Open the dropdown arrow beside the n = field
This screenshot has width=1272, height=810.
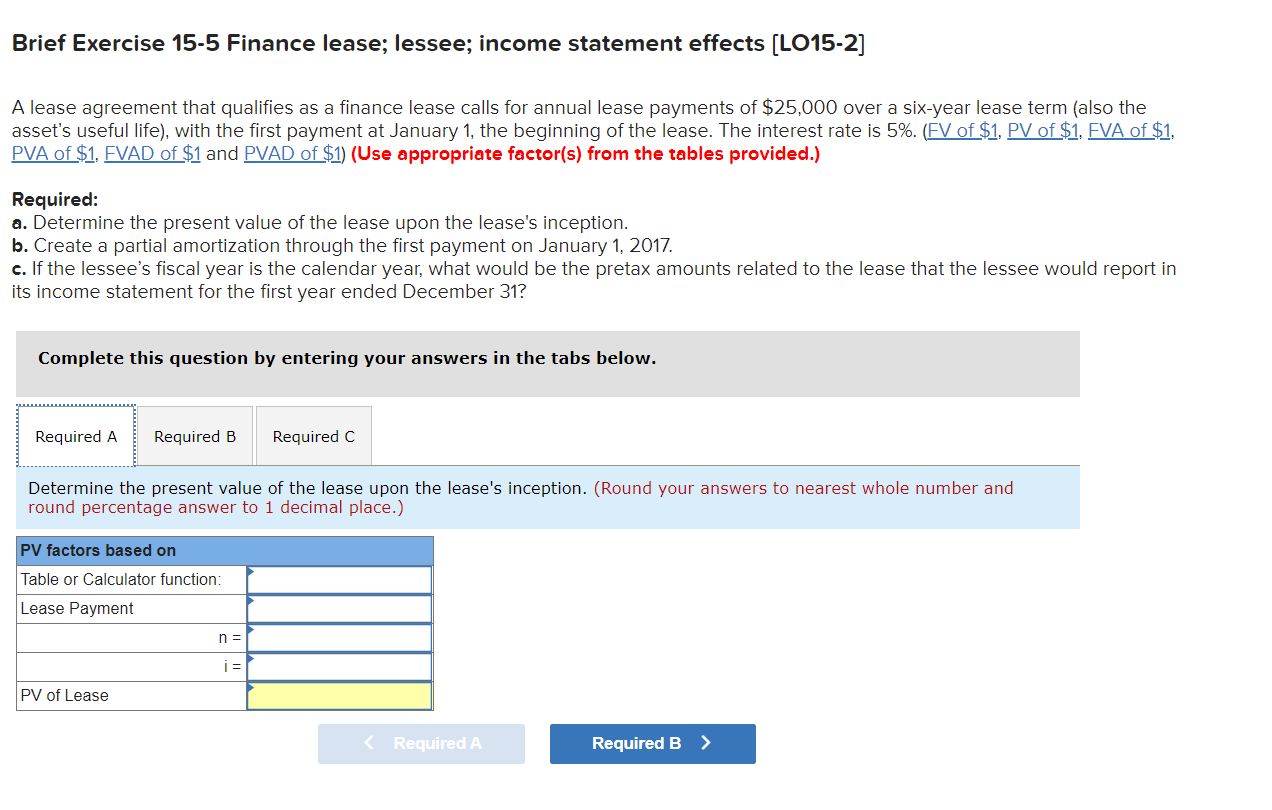pyautogui.click(x=251, y=630)
